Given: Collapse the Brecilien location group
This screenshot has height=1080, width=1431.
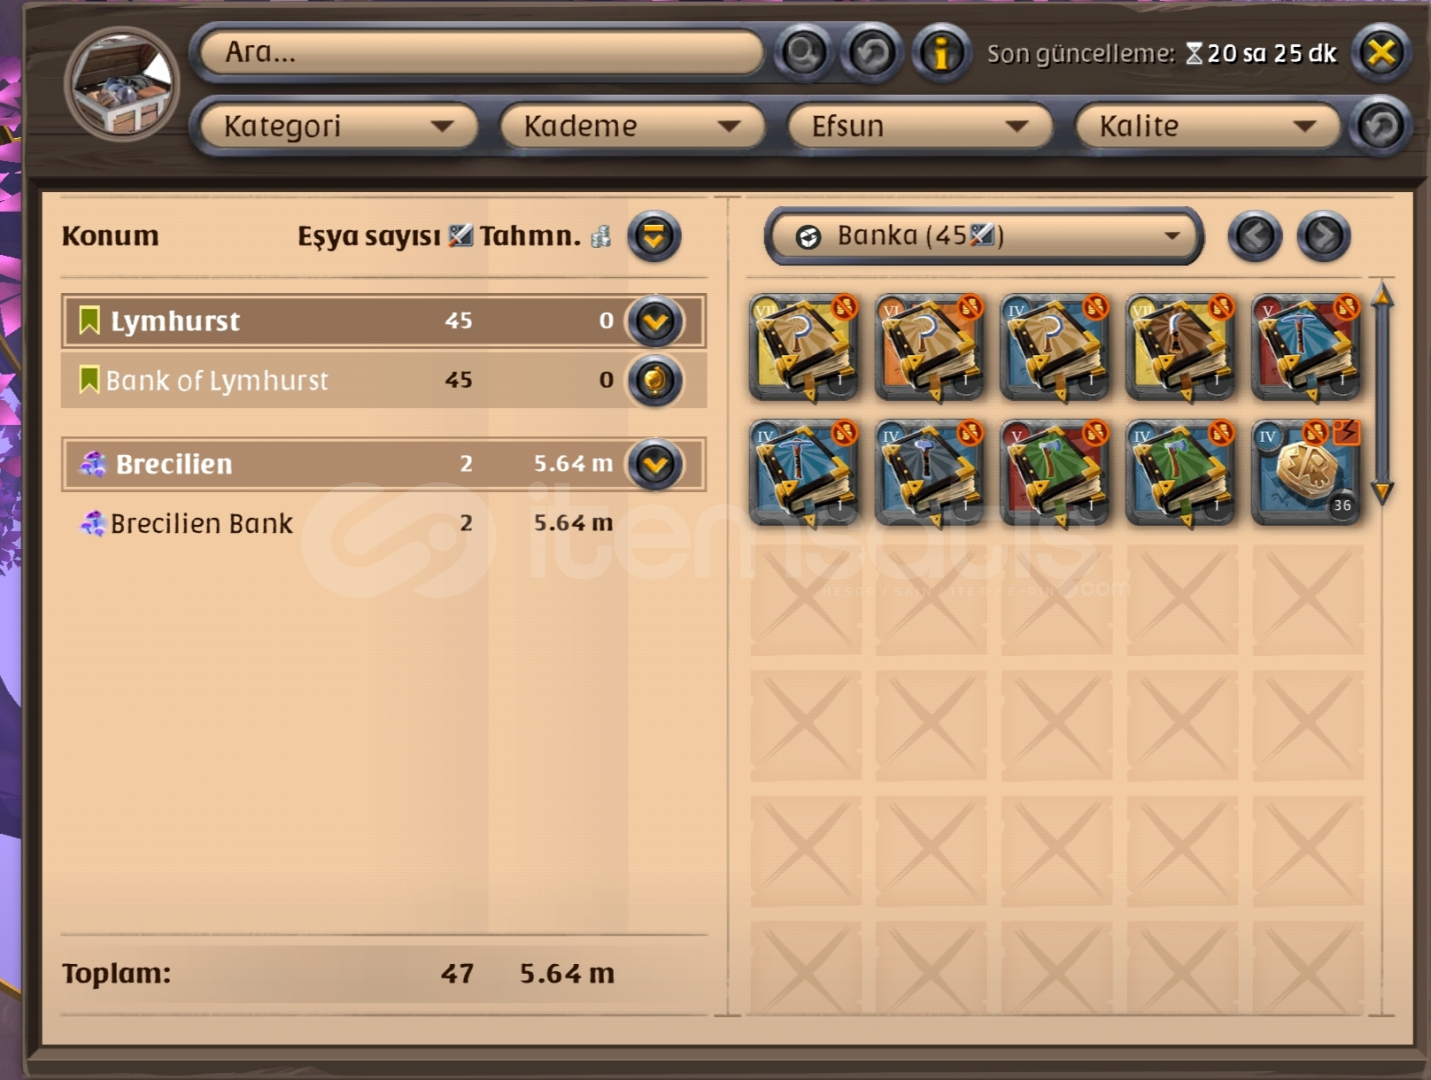Looking at the screenshot, I should [656, 464].
